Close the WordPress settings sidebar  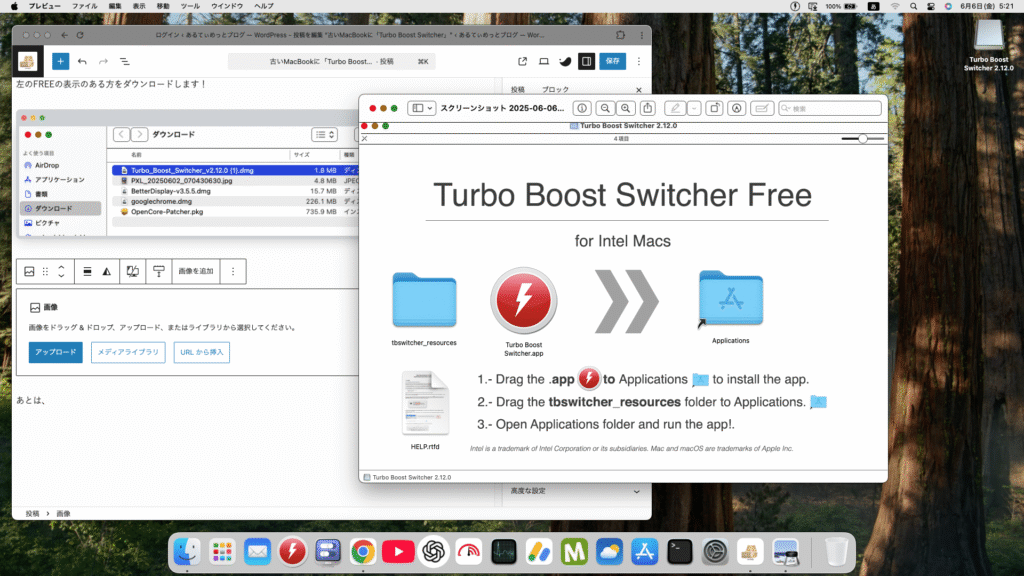(x=639, y=89)
